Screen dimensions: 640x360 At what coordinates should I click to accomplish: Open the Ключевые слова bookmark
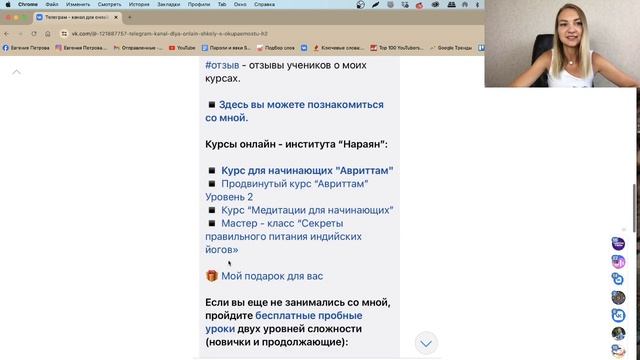point(338,48)
